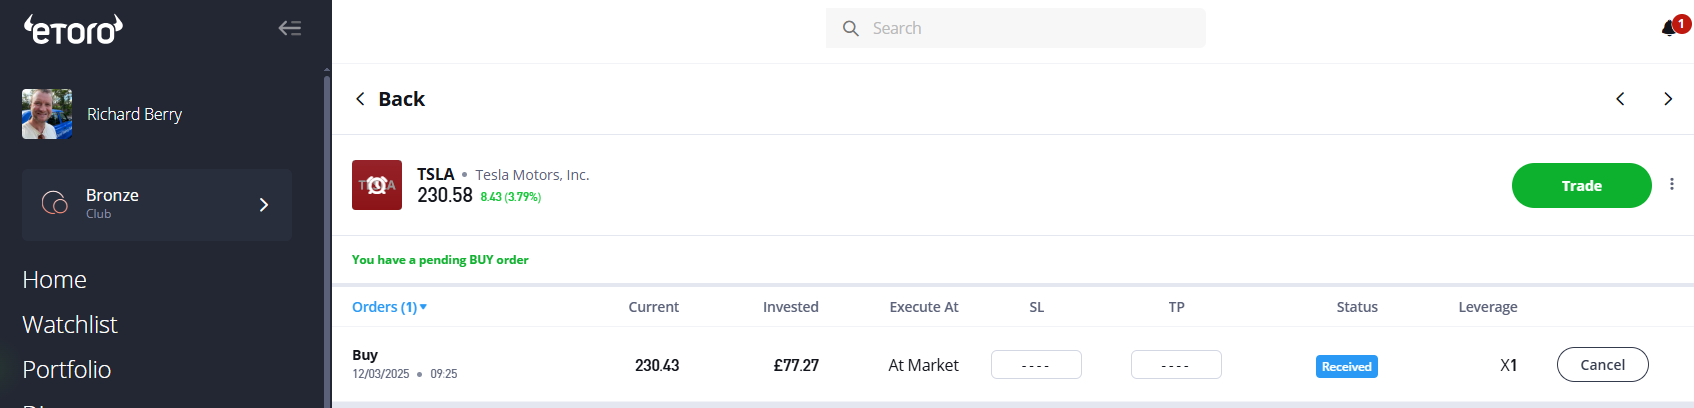
Task: Open the three-dot options menu beside Trade
Action: coord(1672,184)
